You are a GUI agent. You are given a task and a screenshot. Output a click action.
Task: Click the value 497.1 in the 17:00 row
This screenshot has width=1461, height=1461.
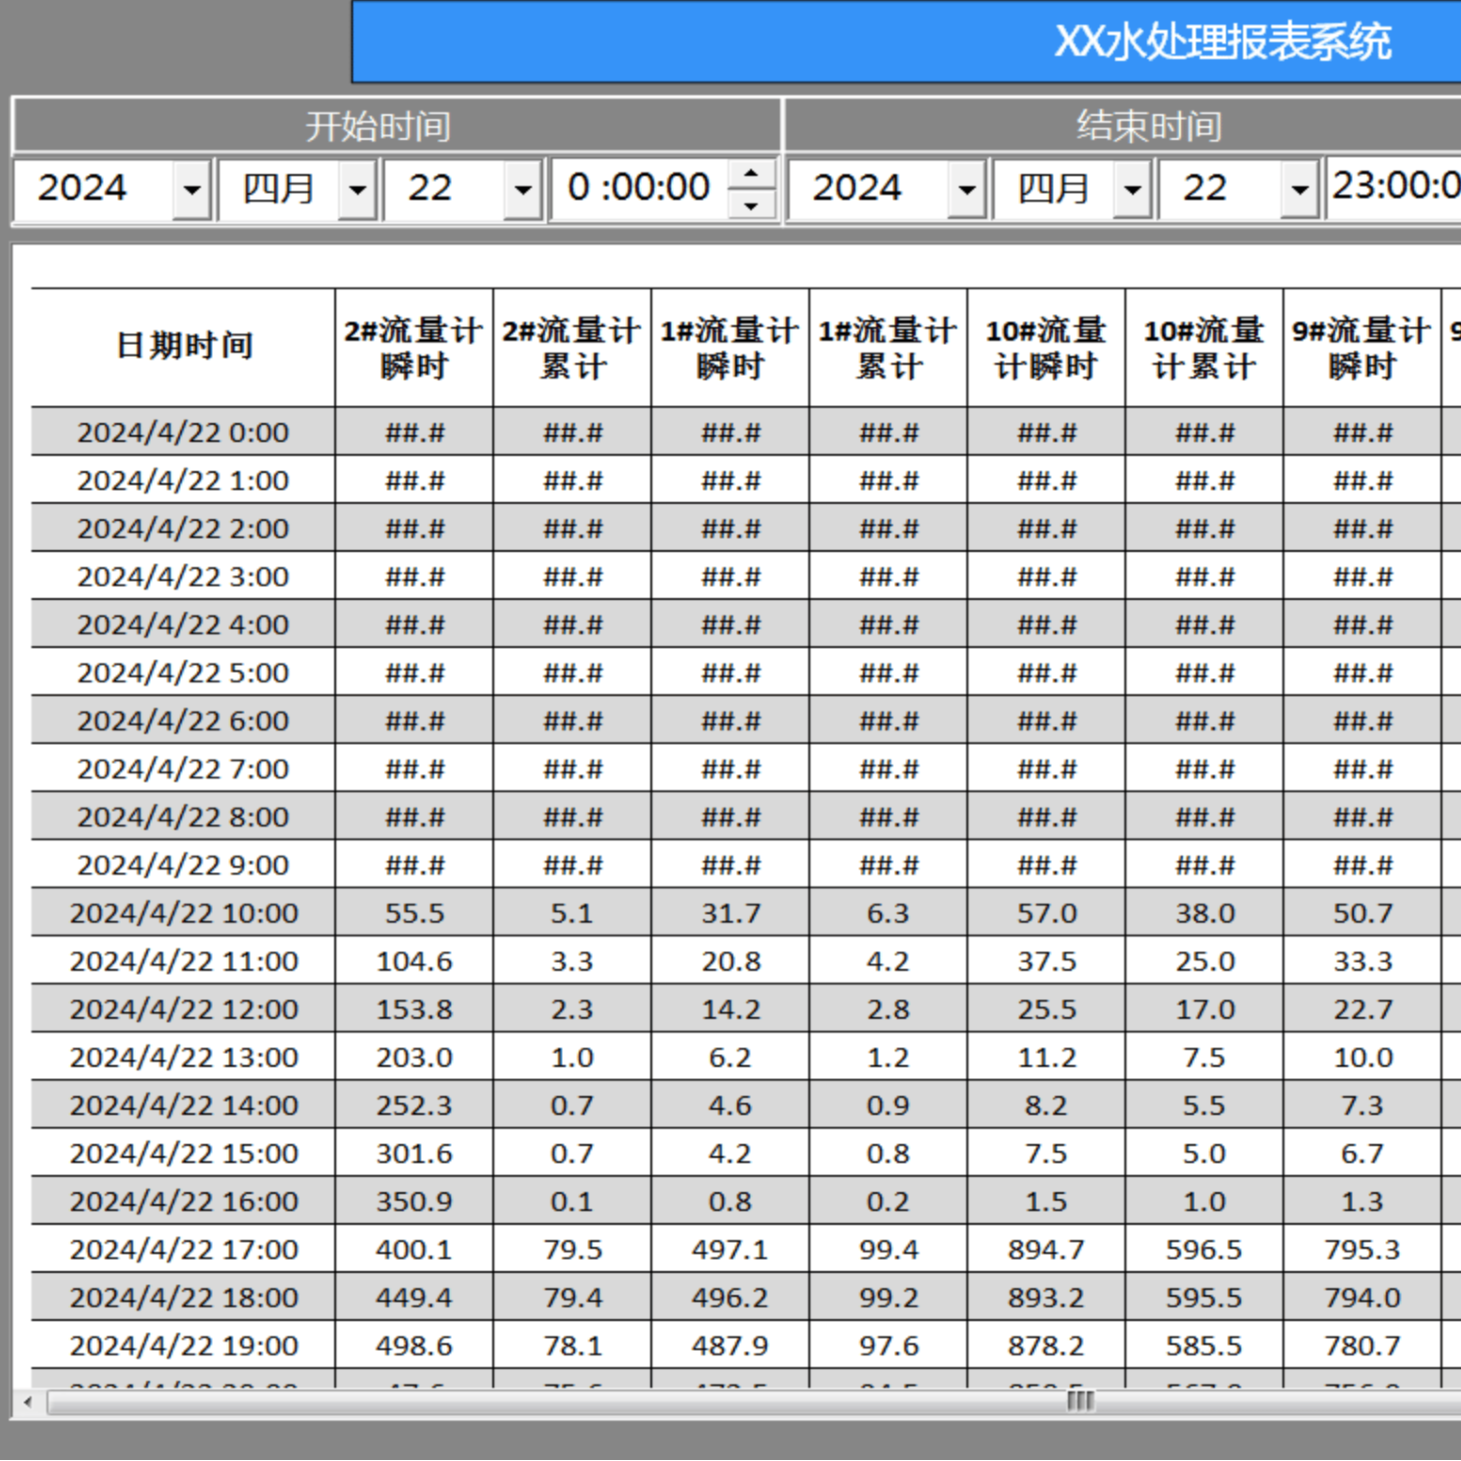click(729, 1249)
